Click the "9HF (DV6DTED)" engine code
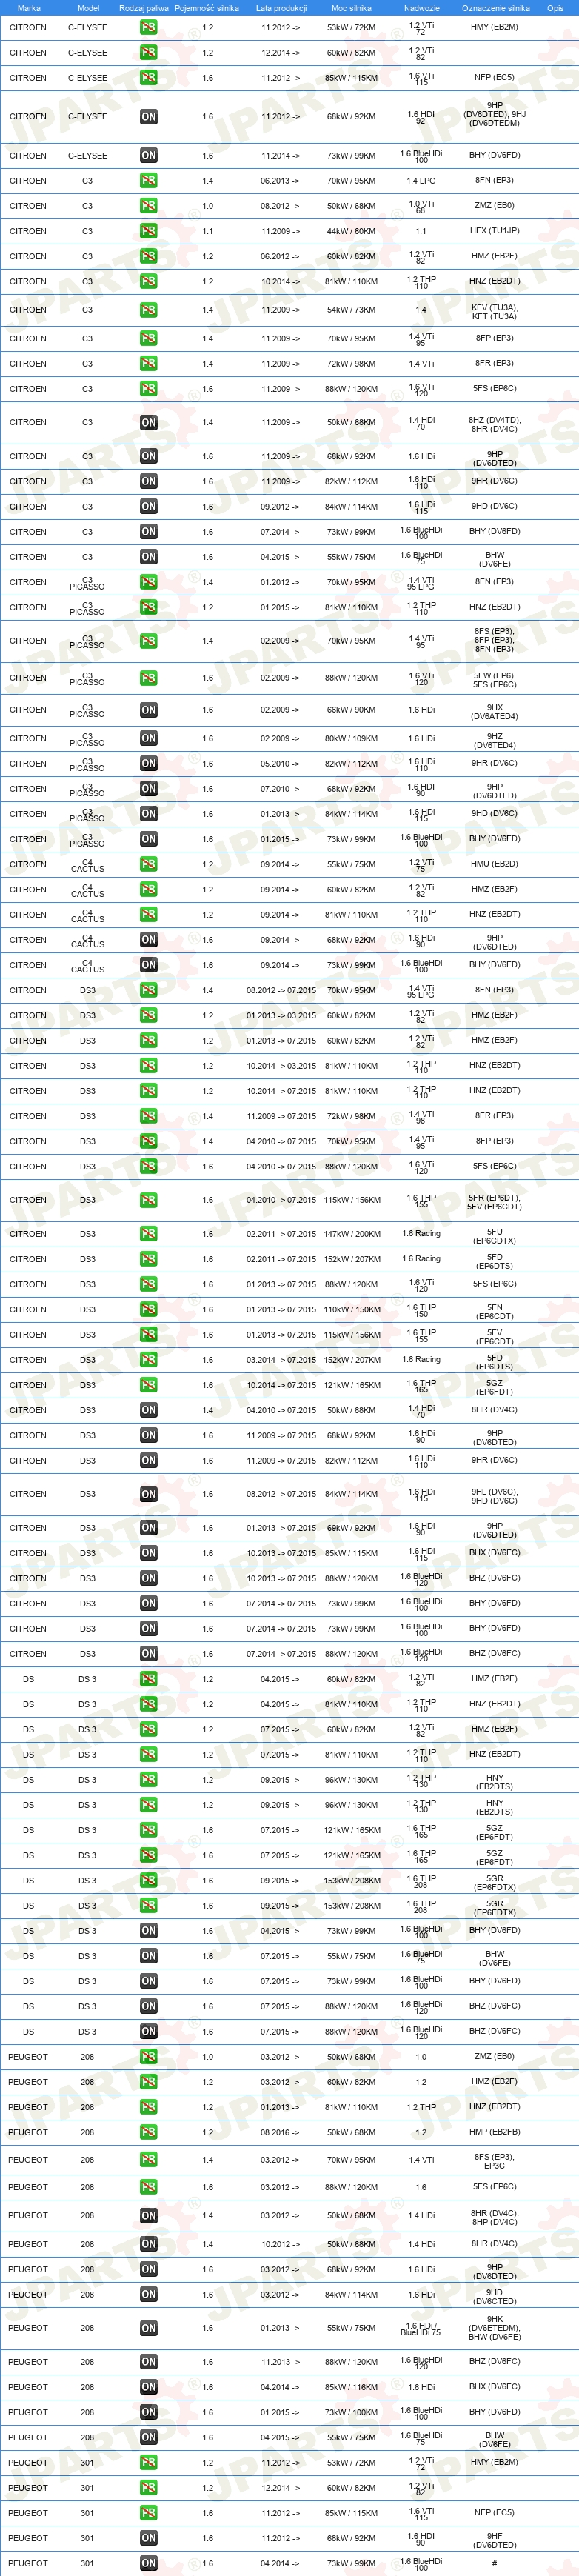 click(495, 2540)
